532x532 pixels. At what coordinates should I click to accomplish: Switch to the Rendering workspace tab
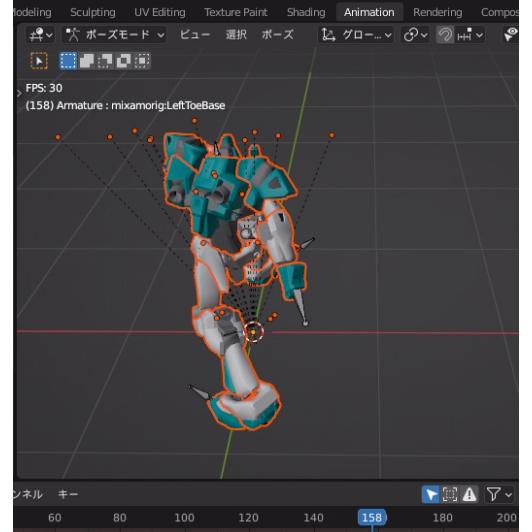[437, 12]
